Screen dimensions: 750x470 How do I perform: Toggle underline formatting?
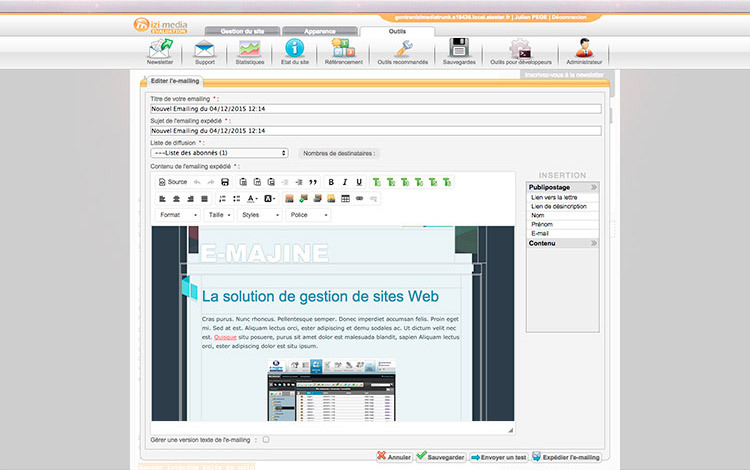pyautogui.click(x=359, y=182)
